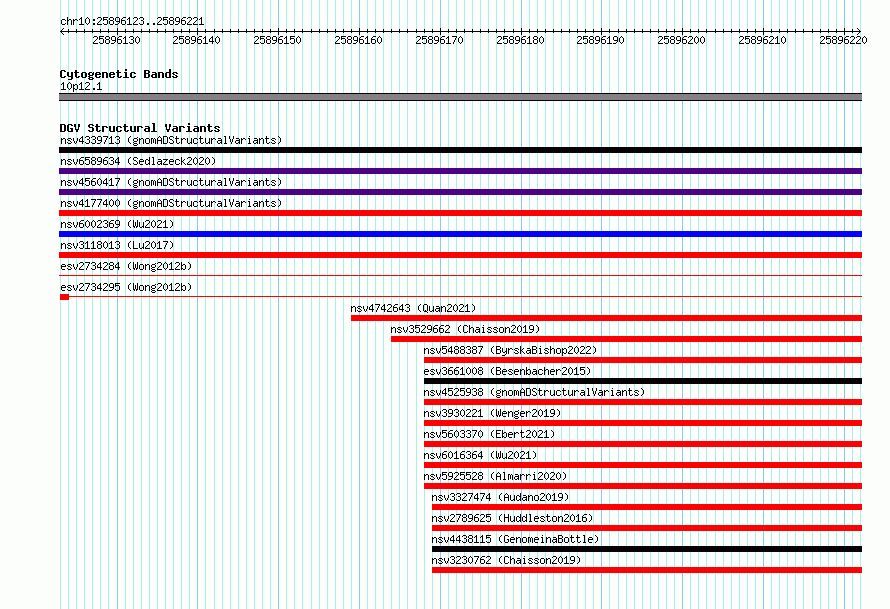Image resolution: width=890 pixels, height=609 pixels.
Task: Click the 10p12.1 band label
Action: pos(81,86)
